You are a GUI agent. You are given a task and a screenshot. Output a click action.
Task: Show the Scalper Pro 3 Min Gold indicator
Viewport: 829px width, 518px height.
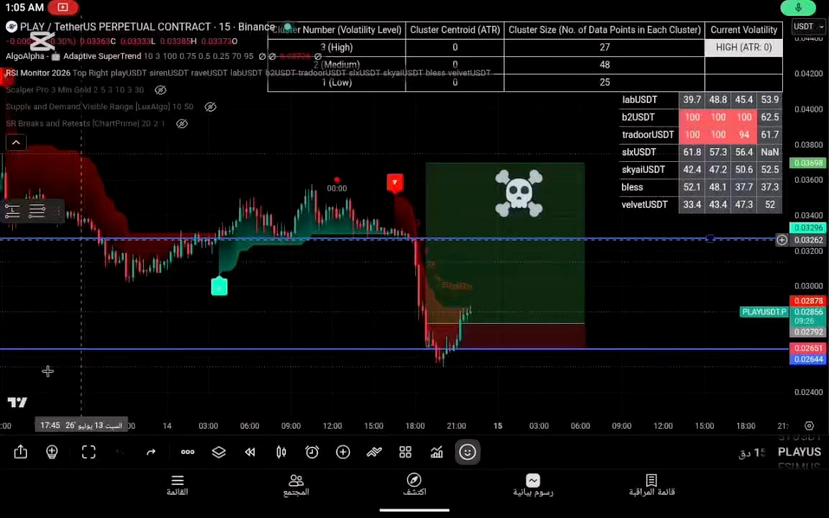tap(161, 90)
